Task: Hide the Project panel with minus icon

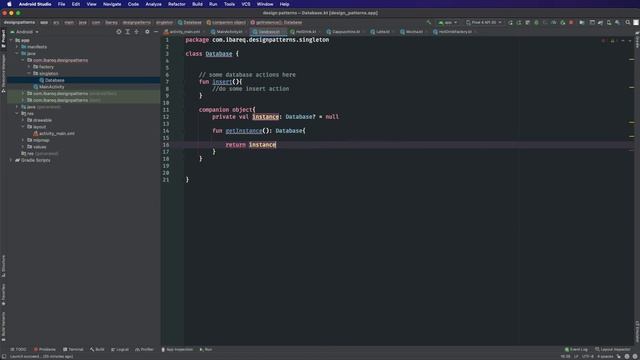Action: 156,31
